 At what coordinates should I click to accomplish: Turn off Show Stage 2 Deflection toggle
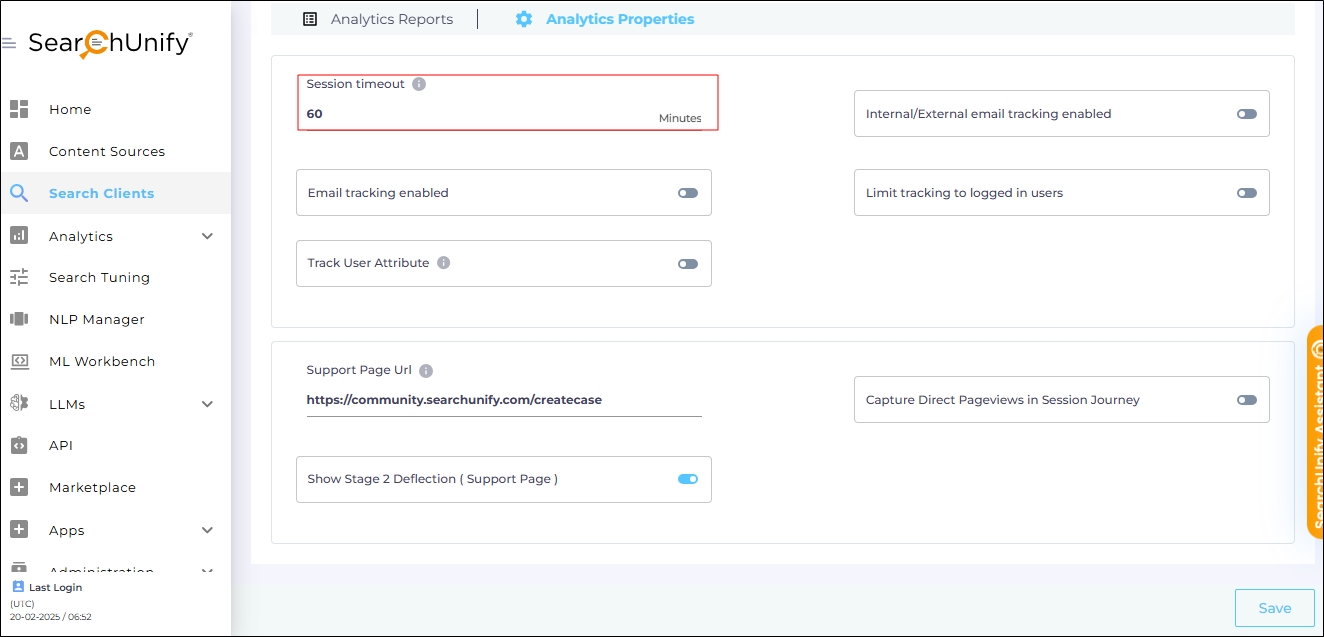click(x=688, y=479)
